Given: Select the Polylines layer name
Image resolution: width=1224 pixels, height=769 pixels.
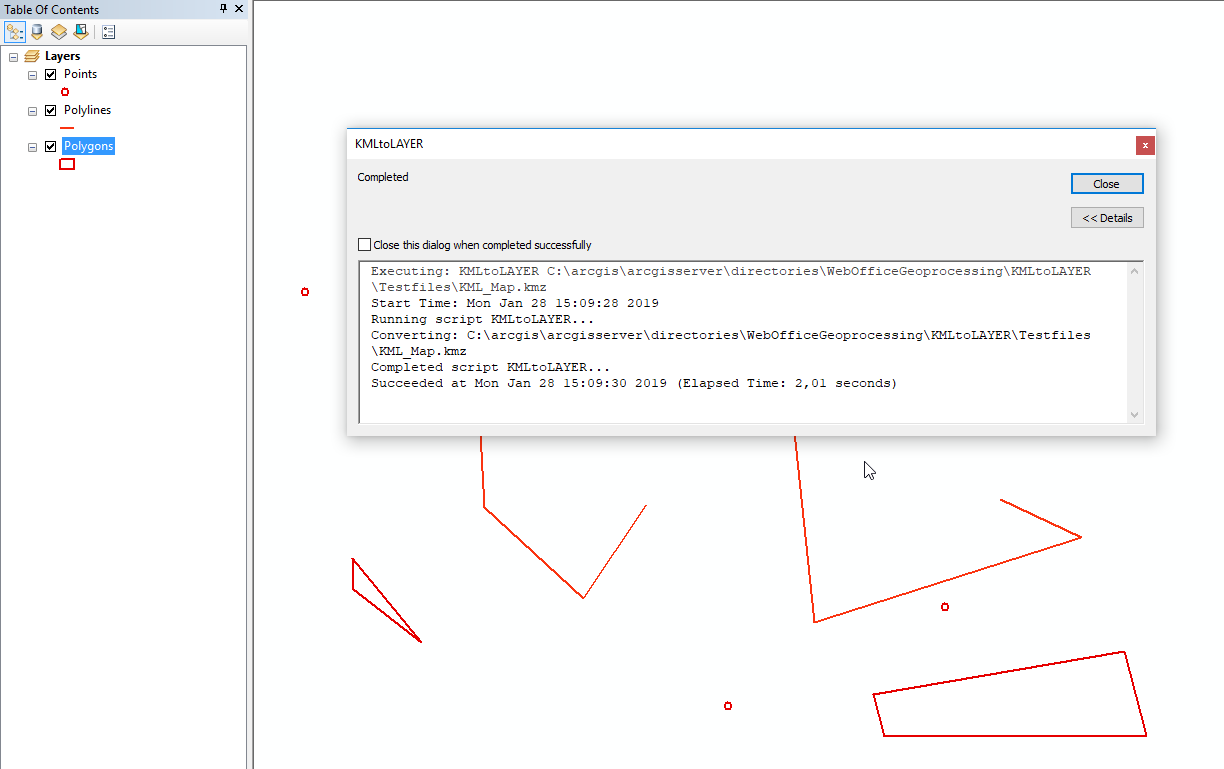Looking at the screenshot, I should click(x=87, y=110).
